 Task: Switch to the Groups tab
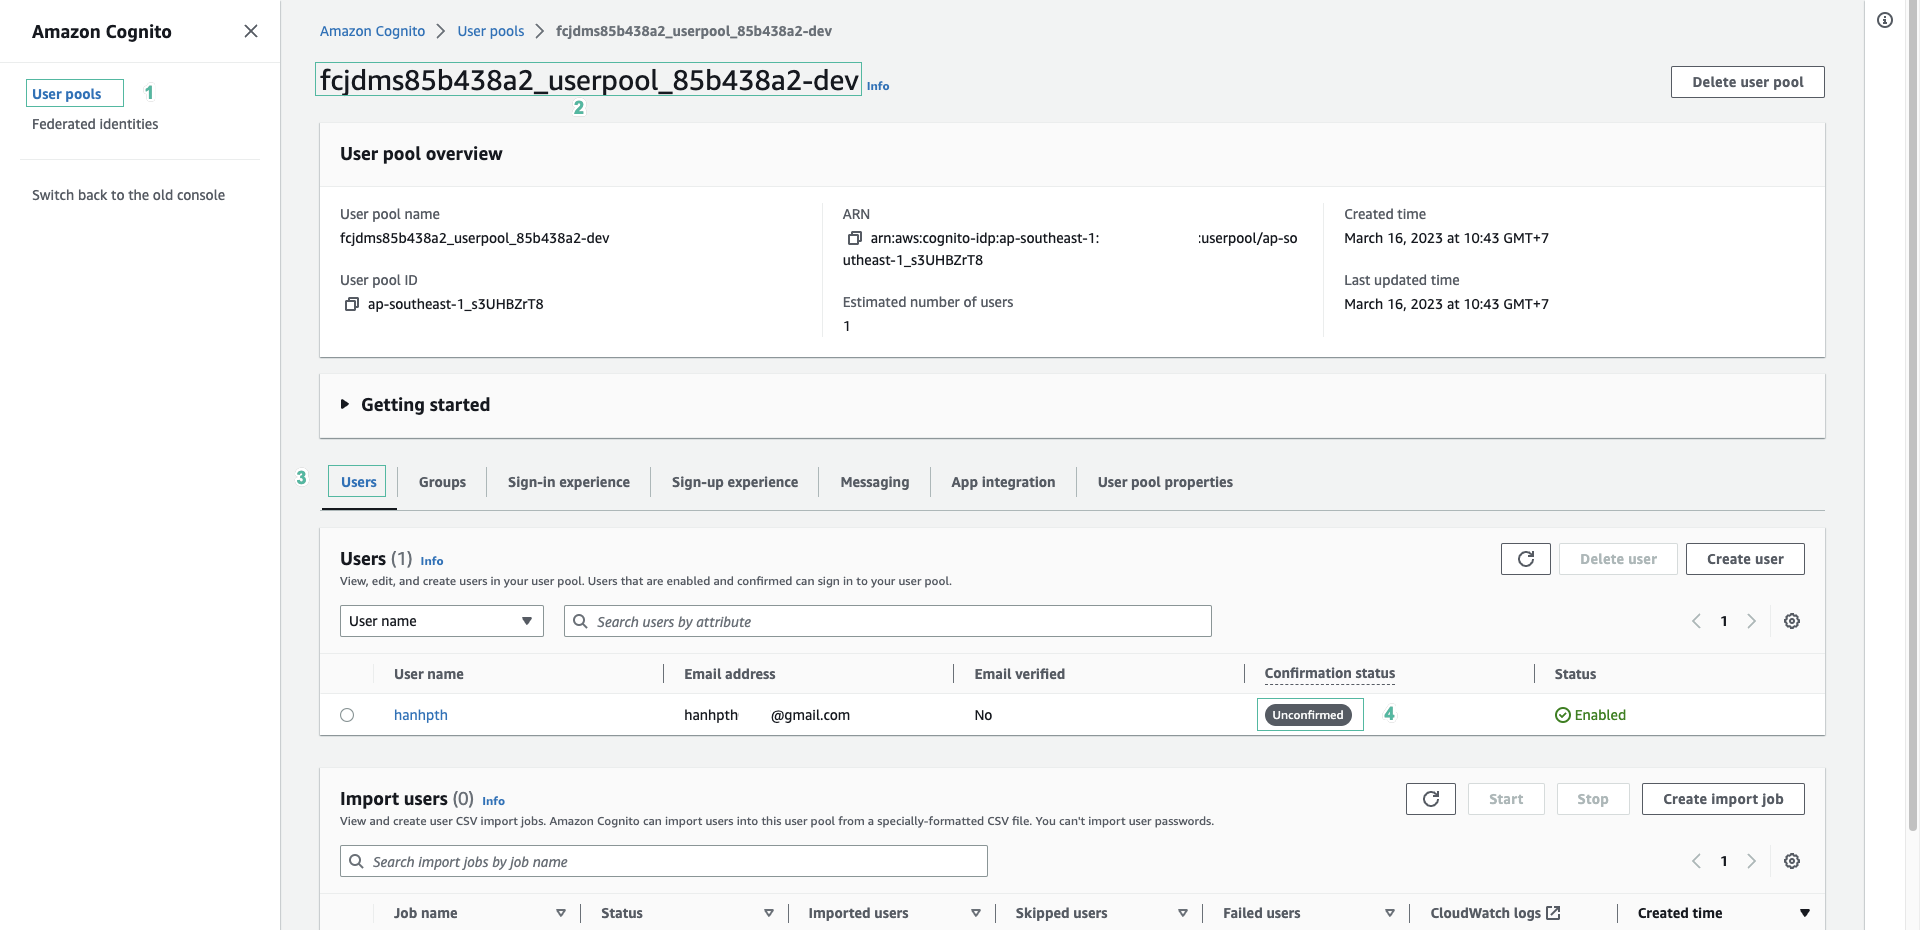coord(442,482)
